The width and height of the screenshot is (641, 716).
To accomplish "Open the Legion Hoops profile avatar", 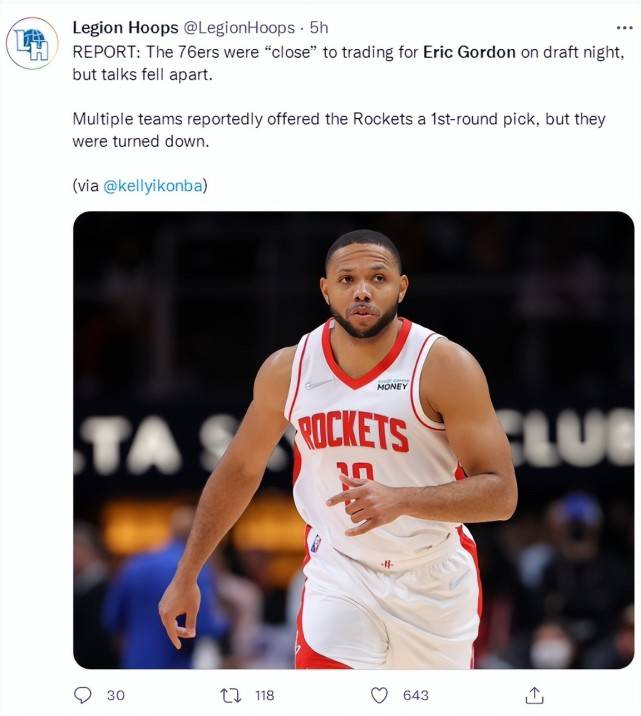I will (x=32, y=43).
